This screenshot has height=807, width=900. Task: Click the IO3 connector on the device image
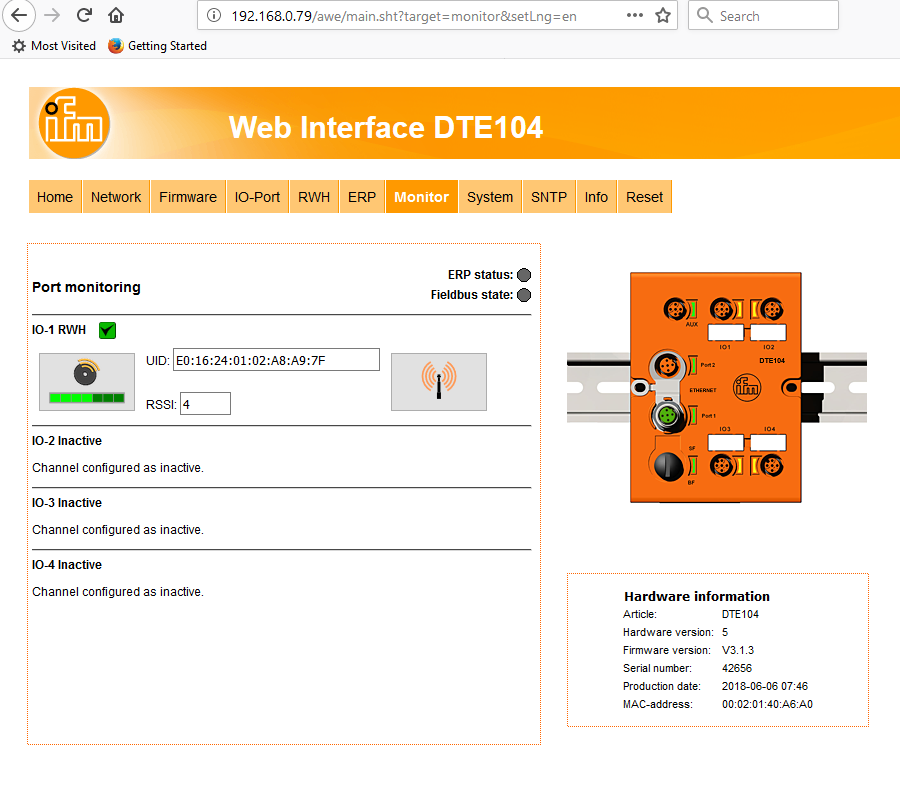click(x=722, y=465)
